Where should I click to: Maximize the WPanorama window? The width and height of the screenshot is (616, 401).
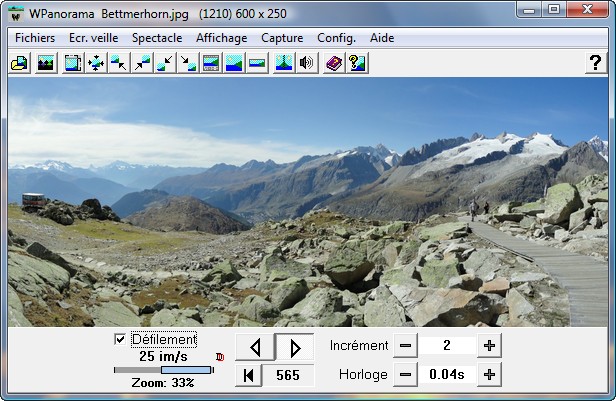(554, 10)
